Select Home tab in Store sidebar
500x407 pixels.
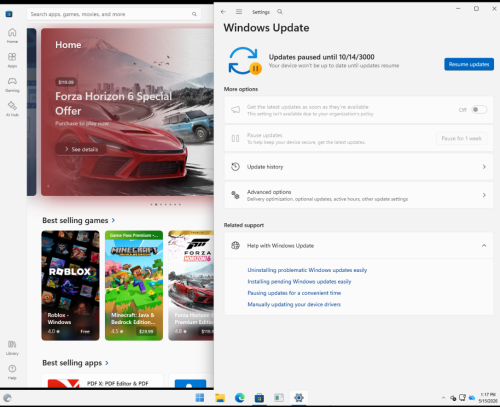tap(12, 36)
